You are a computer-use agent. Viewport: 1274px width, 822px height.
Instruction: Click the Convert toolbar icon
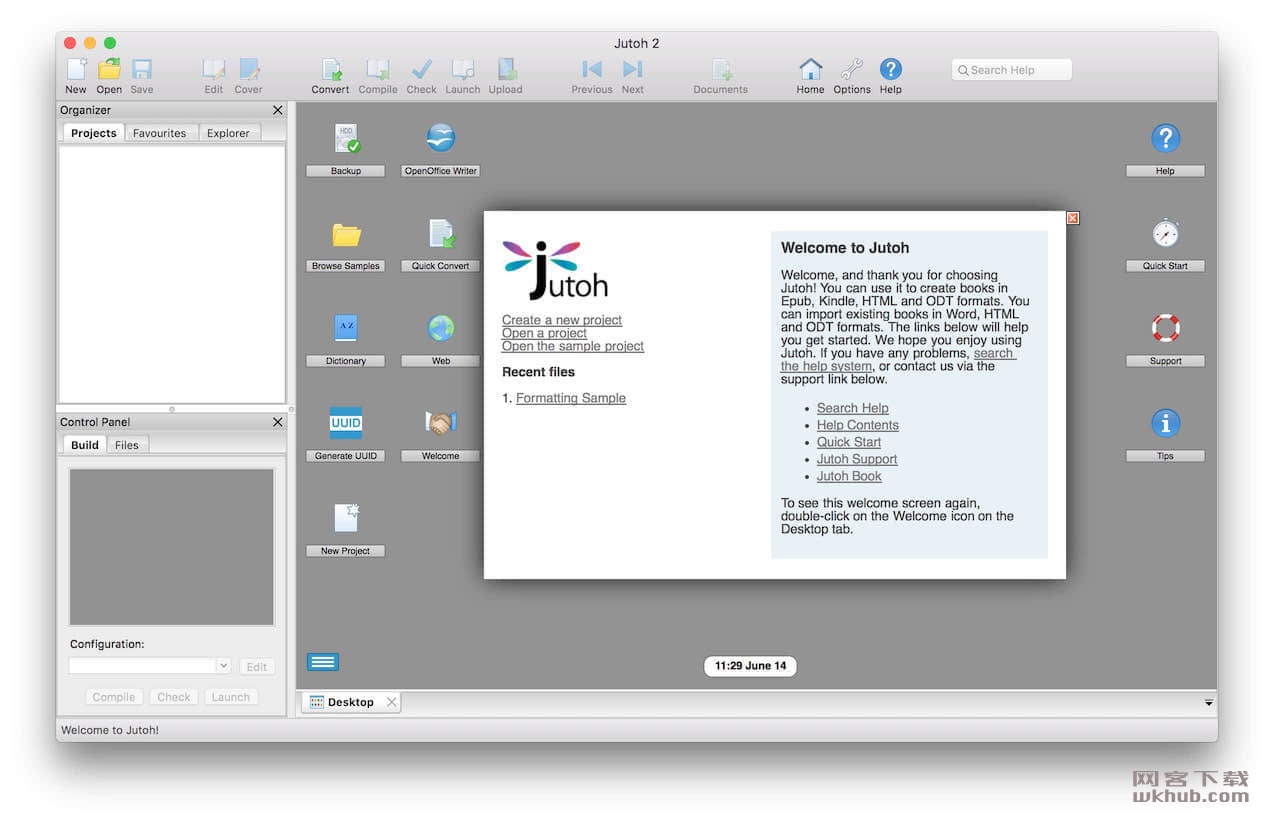click(331, 69)
